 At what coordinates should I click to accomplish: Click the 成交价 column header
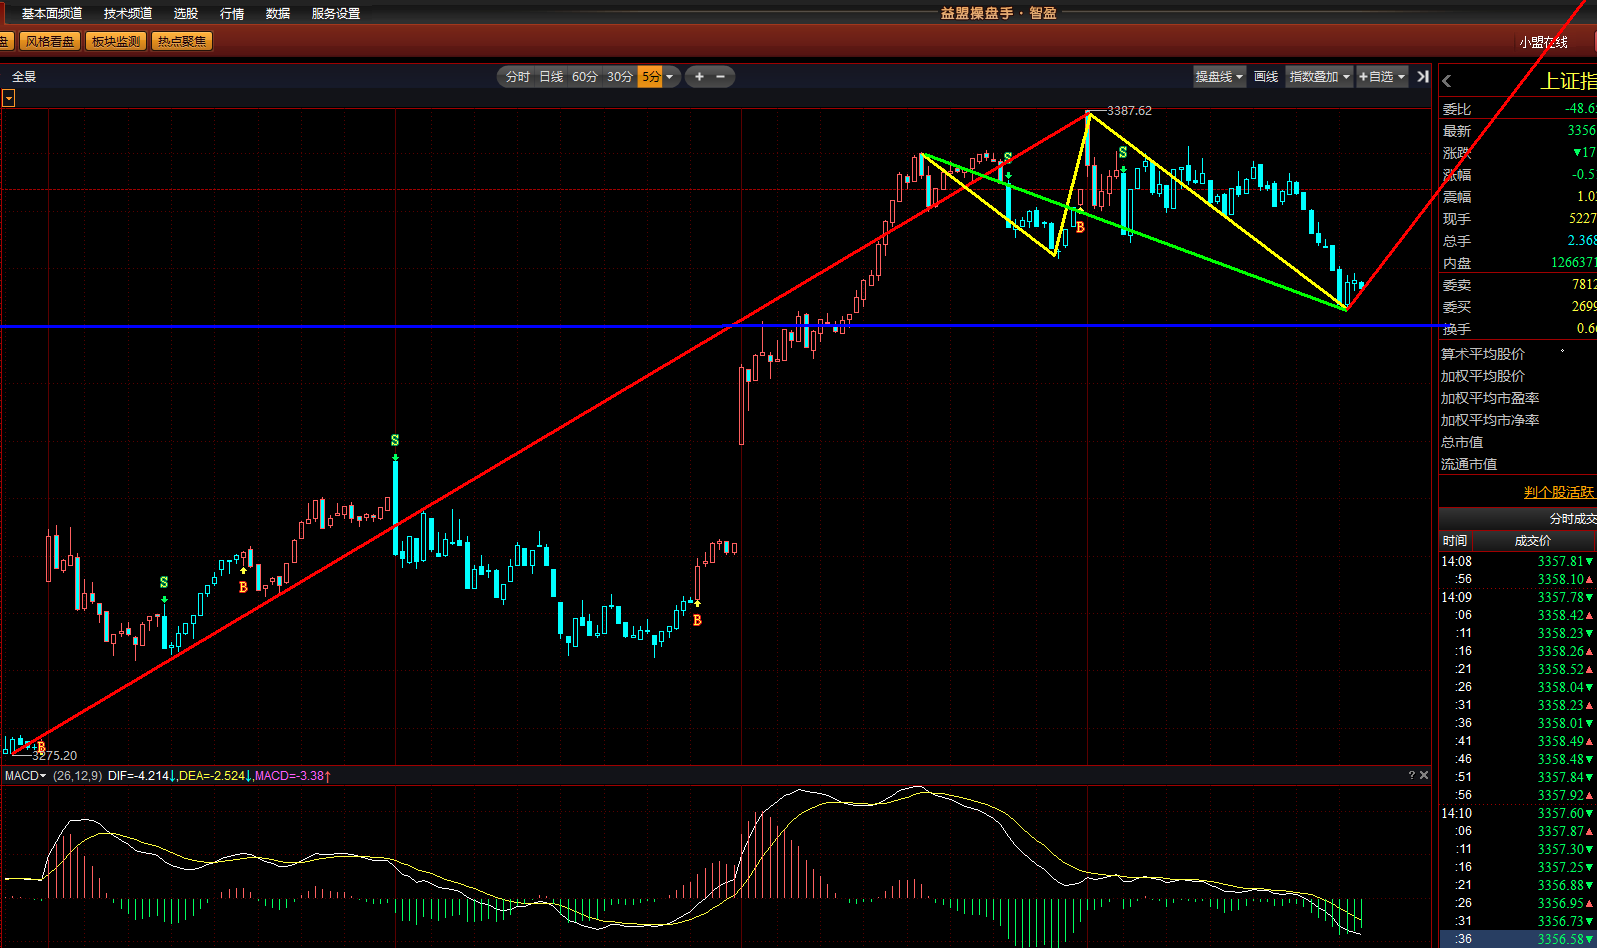coord(1533,540)
